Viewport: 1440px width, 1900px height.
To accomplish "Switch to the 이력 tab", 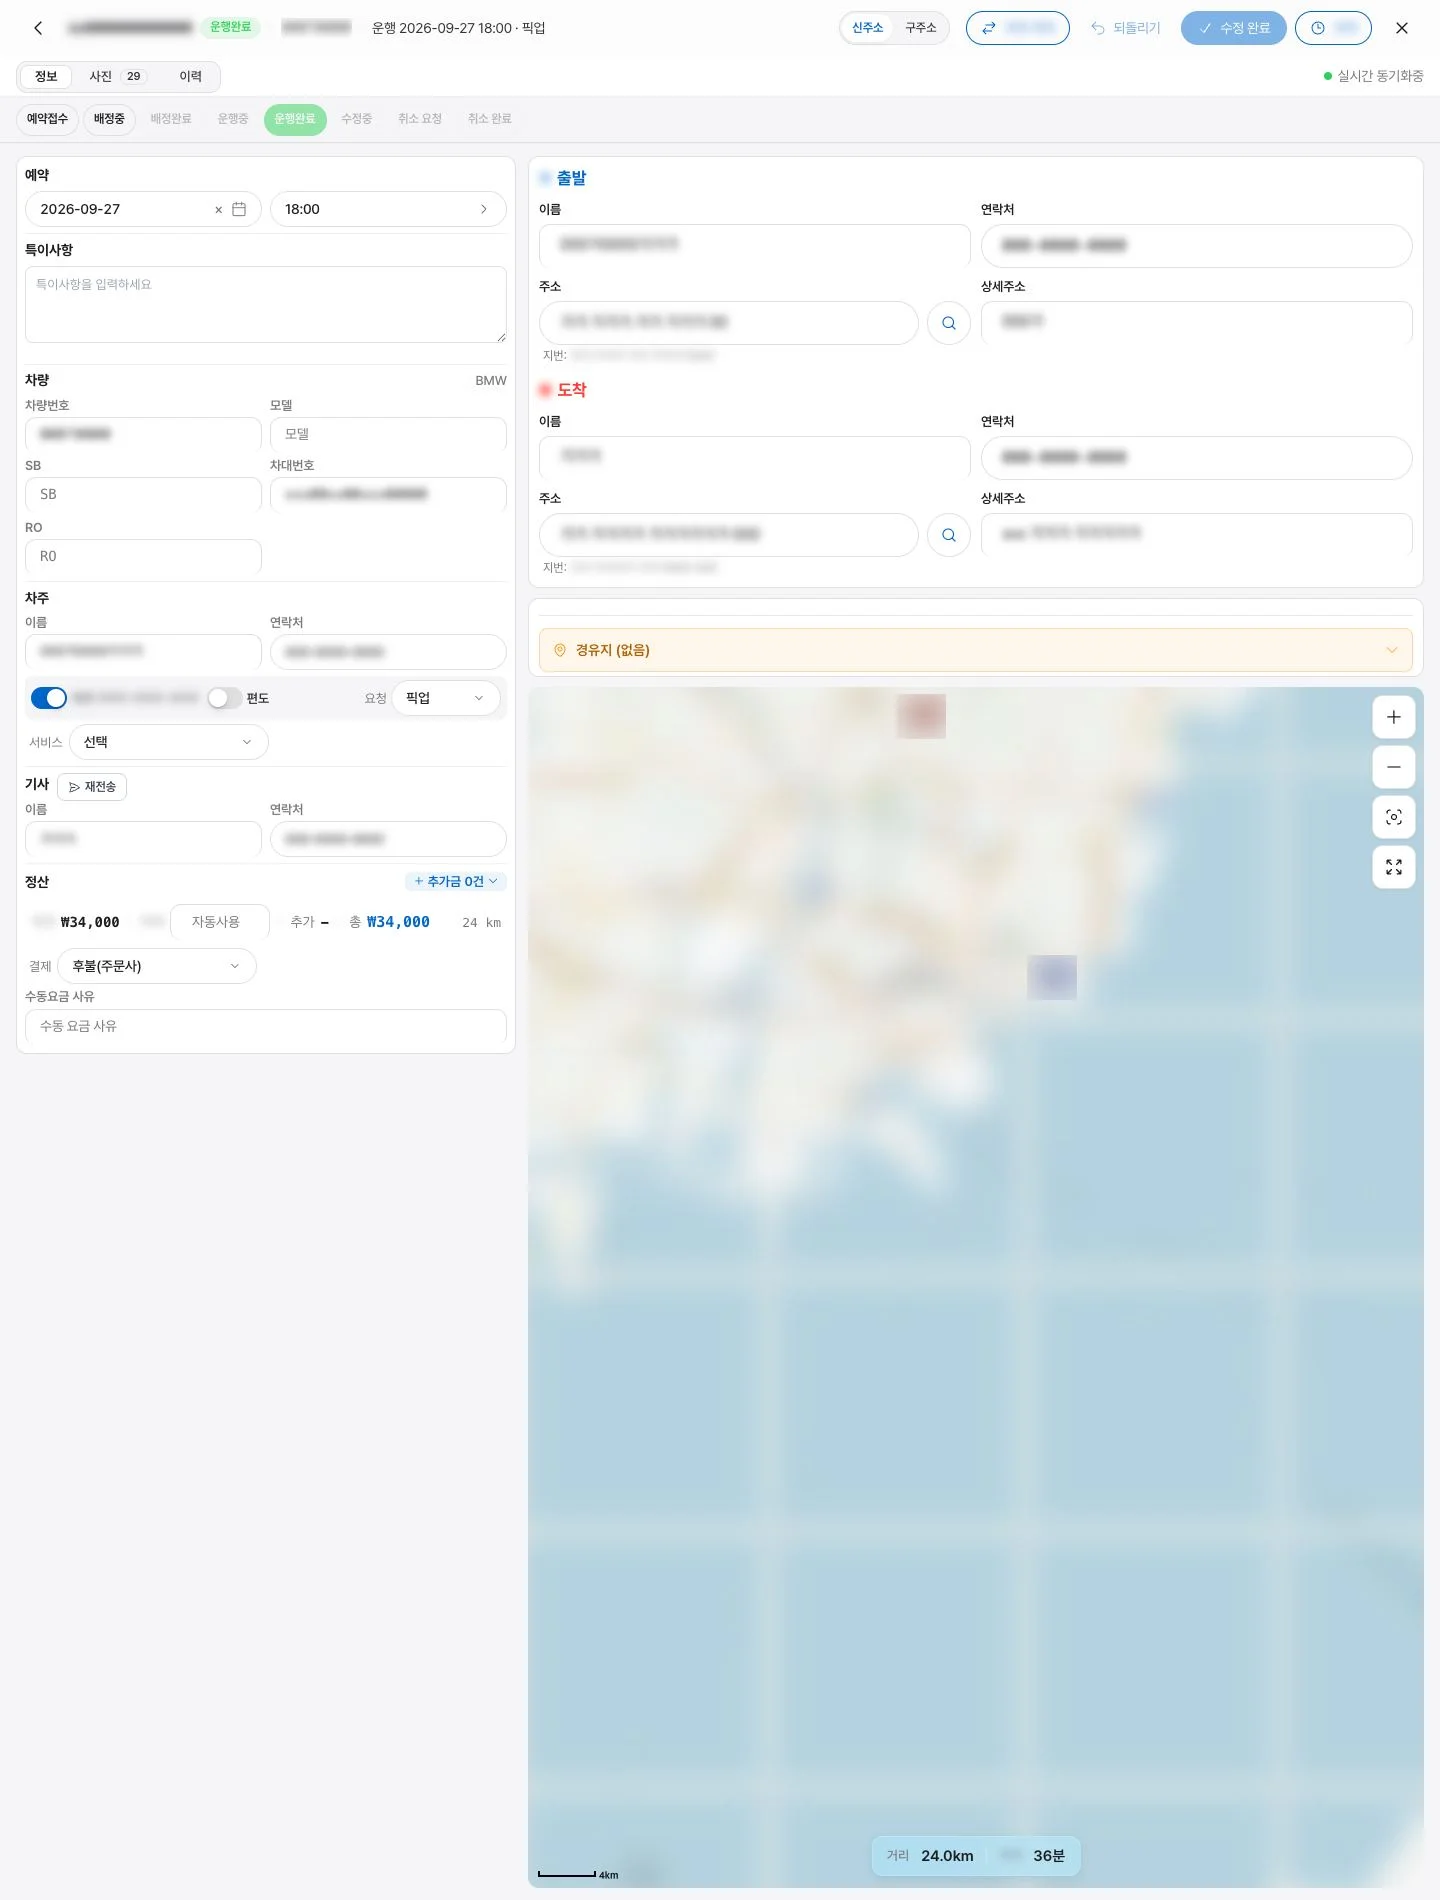I will pos(190,76).
